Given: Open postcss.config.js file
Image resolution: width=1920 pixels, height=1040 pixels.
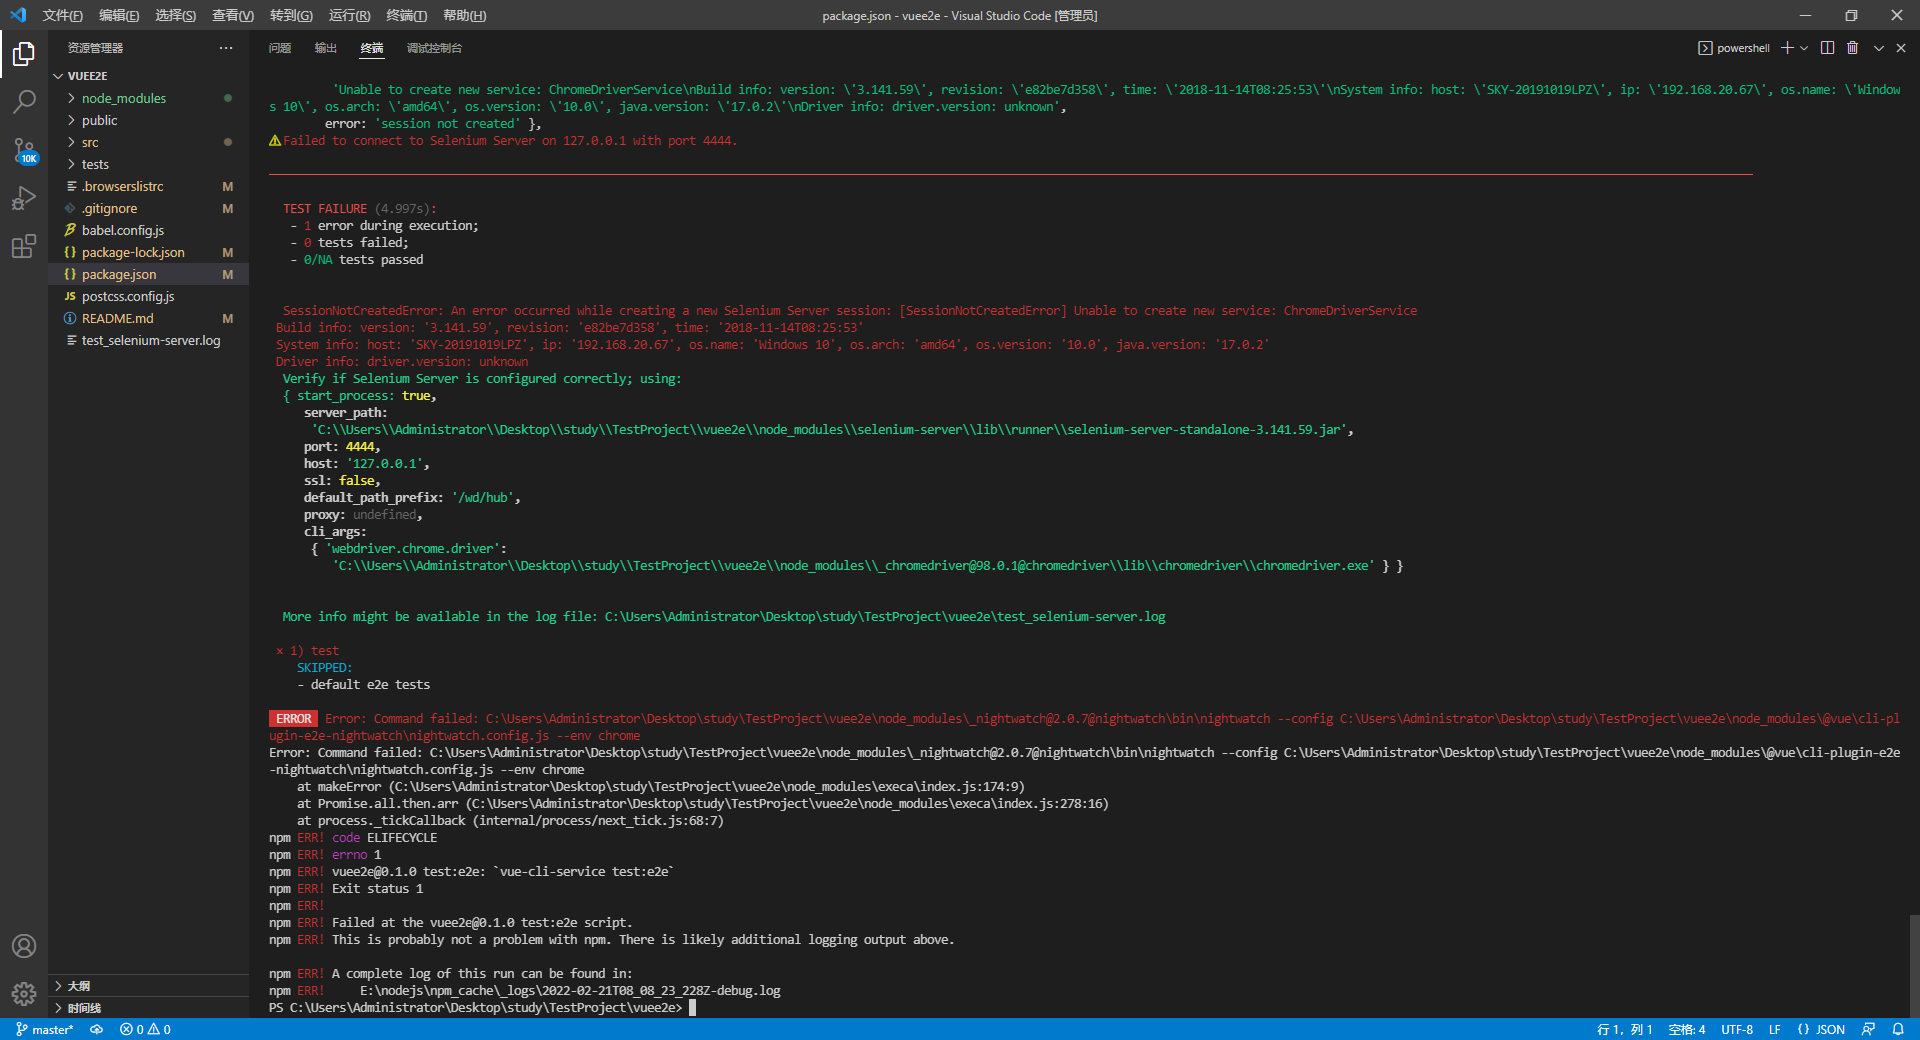Looking at the screenshot, I should click(148, 296).
